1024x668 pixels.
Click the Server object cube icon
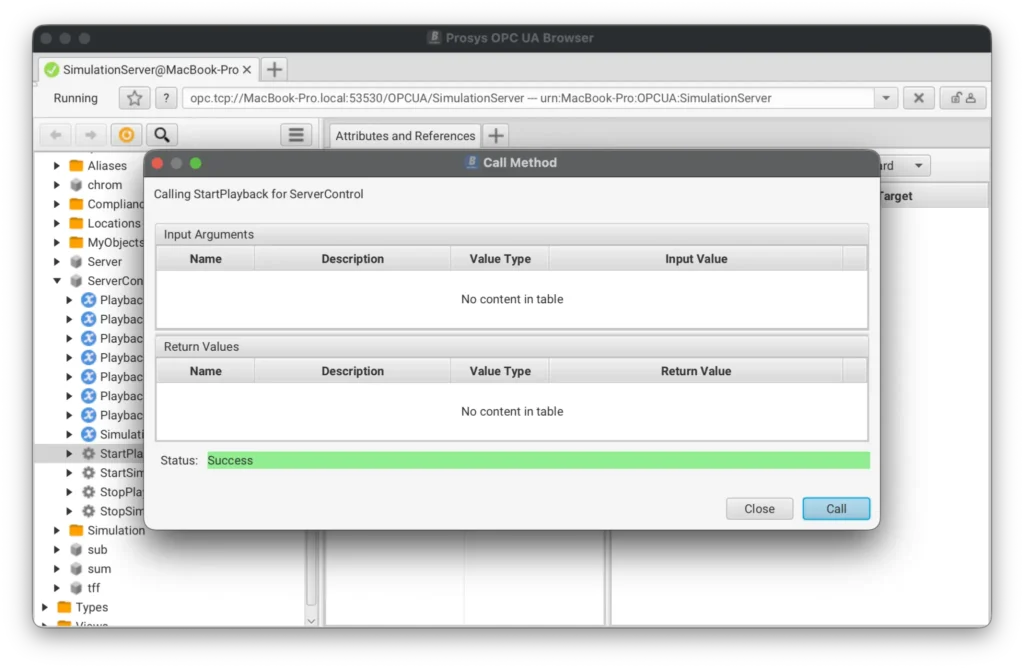click(x=76, y=262)
